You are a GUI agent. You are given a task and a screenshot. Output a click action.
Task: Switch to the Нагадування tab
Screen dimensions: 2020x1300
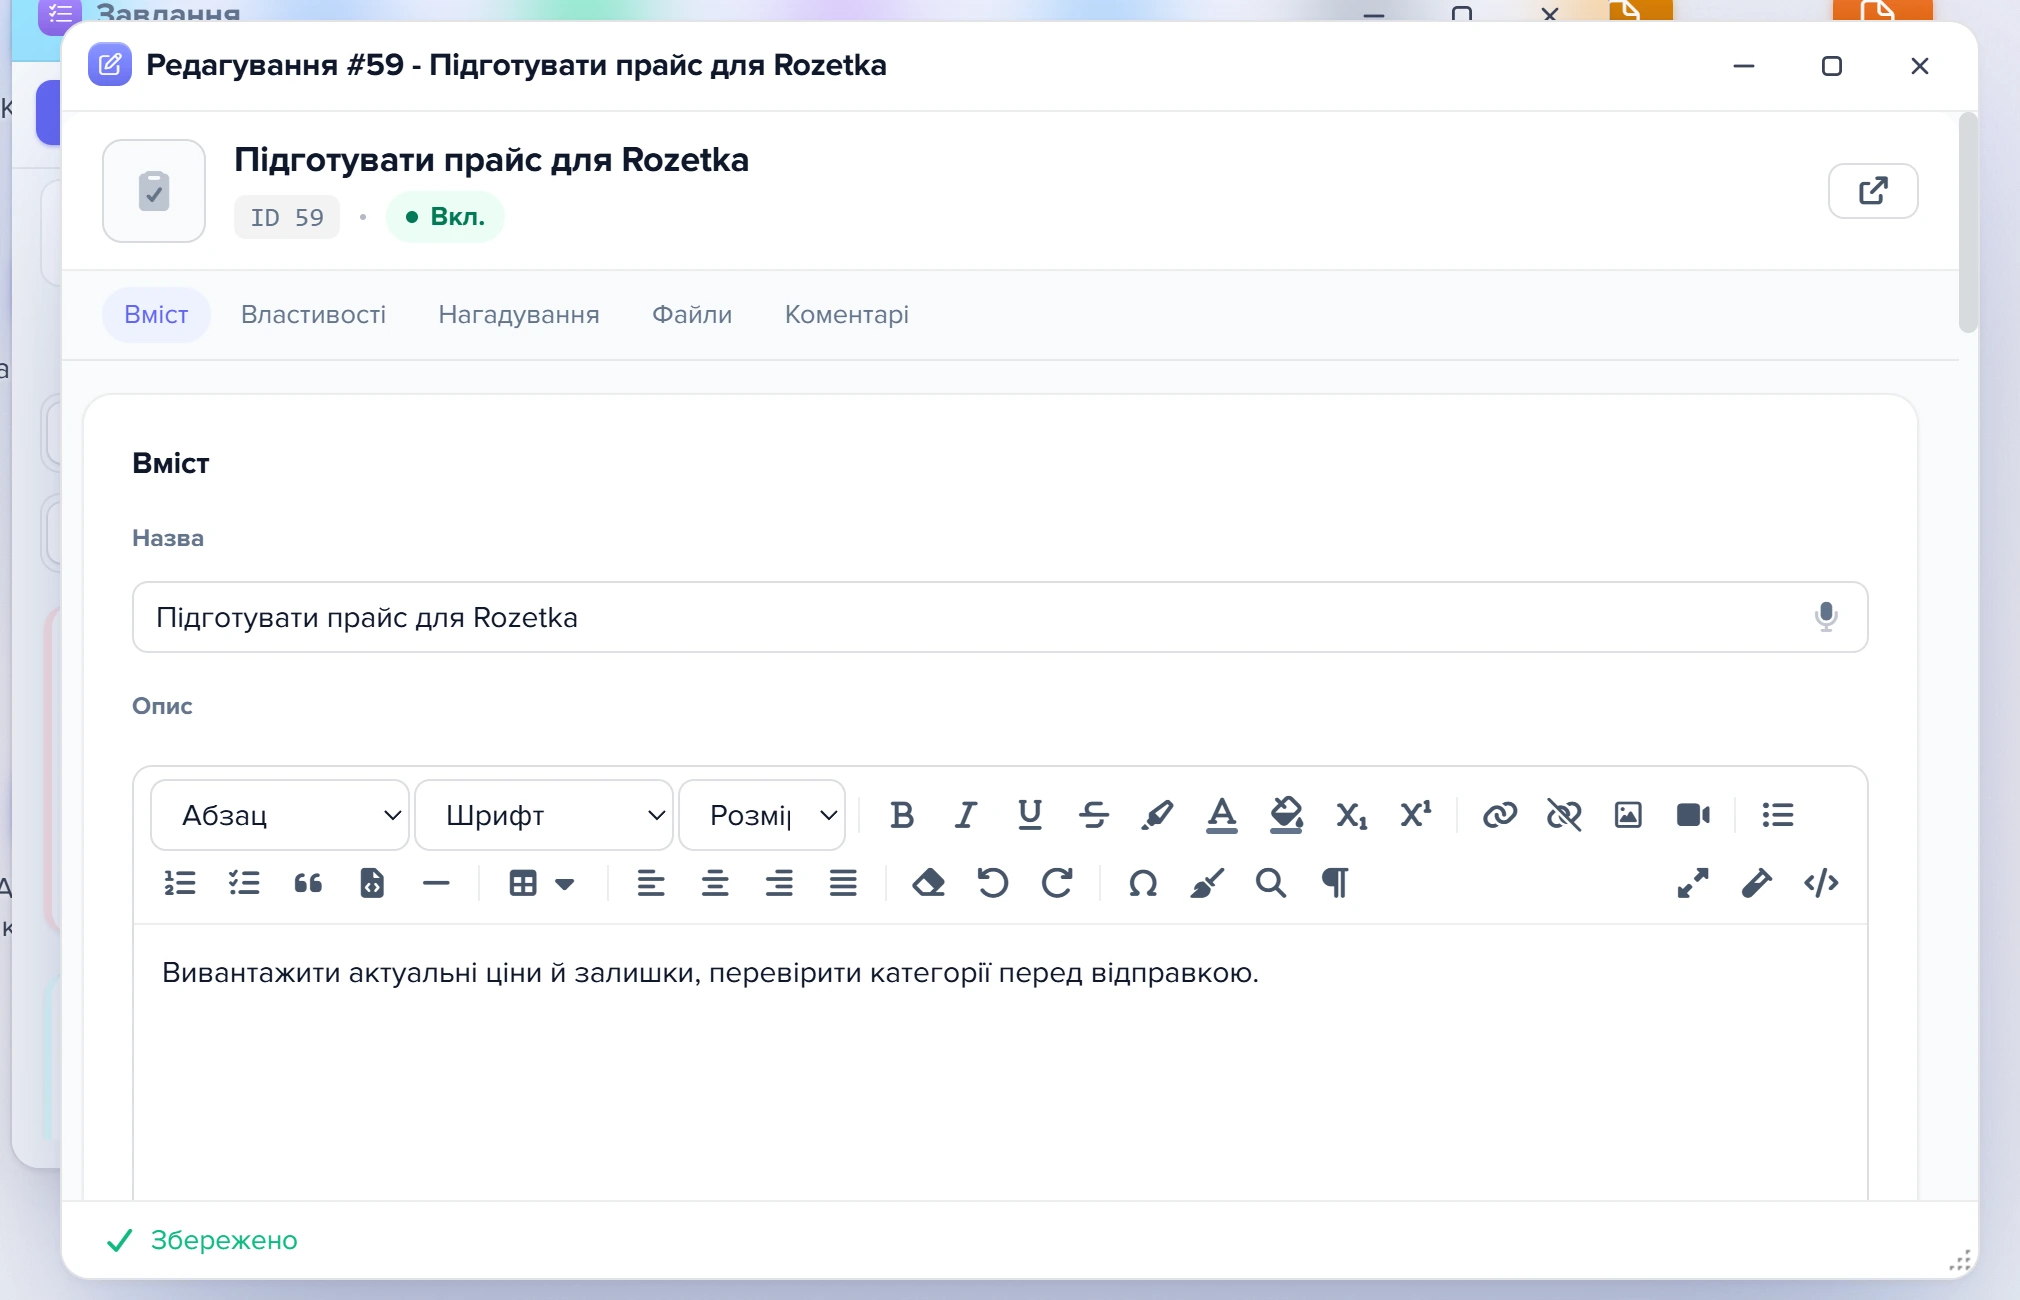tap(519, 315)
